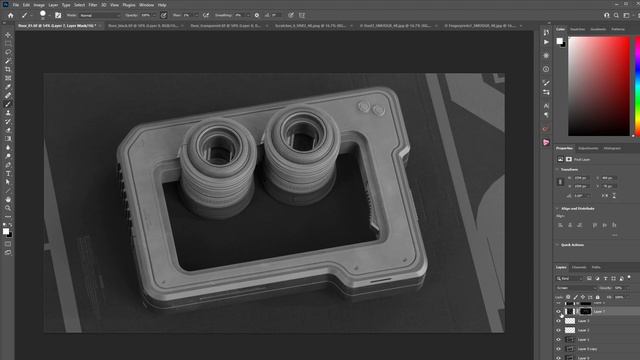The image size is (640, 360).
Task: Select the Lasso tool
Action: [x=8, y=52]
